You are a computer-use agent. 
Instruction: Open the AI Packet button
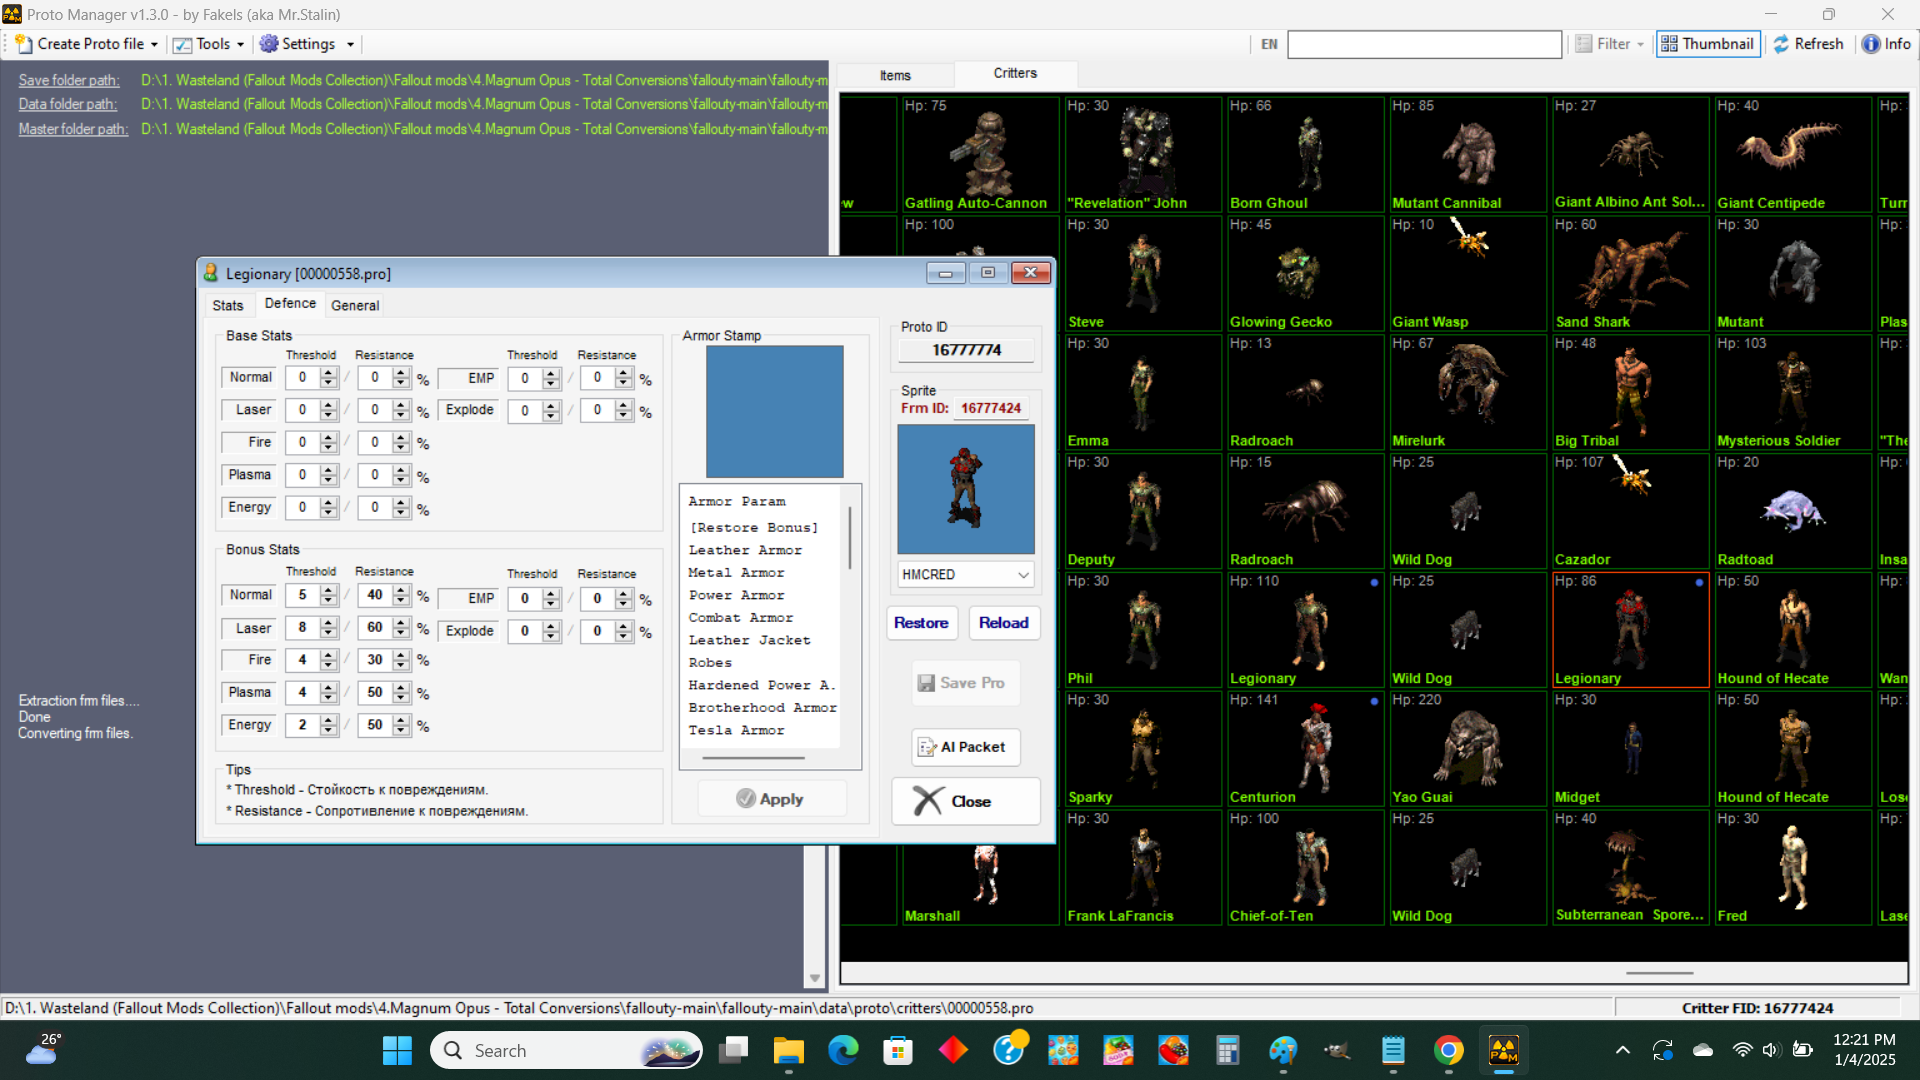(966, 747)
